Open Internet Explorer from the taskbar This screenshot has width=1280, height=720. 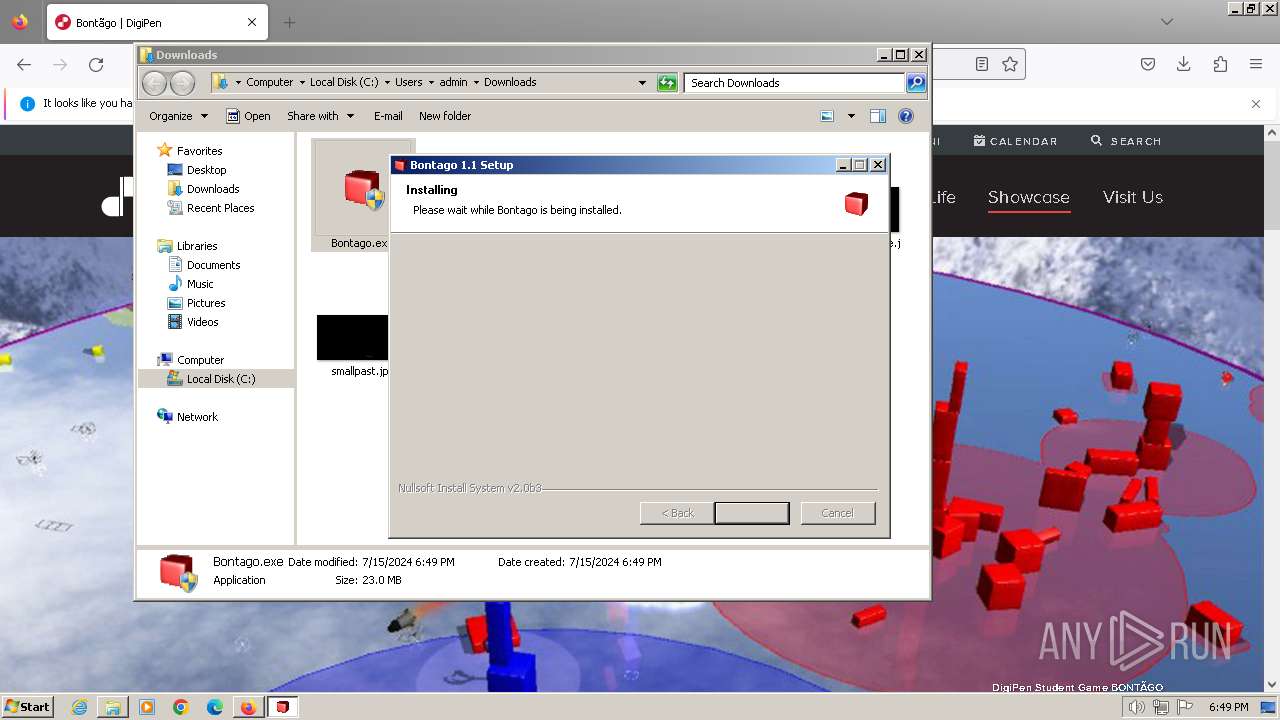point(80,707)
